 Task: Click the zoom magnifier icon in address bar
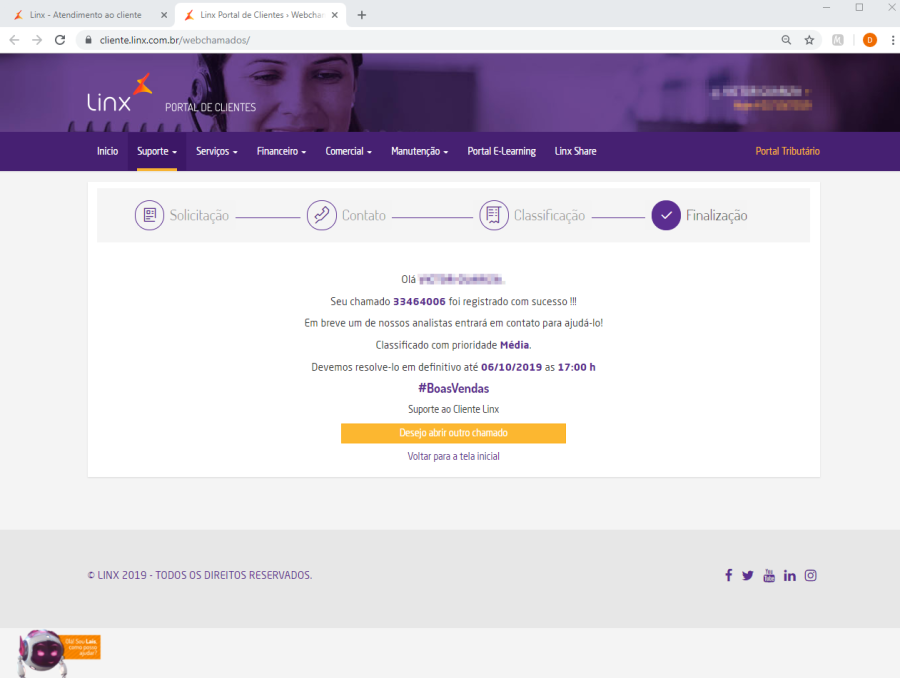(786, 40)
